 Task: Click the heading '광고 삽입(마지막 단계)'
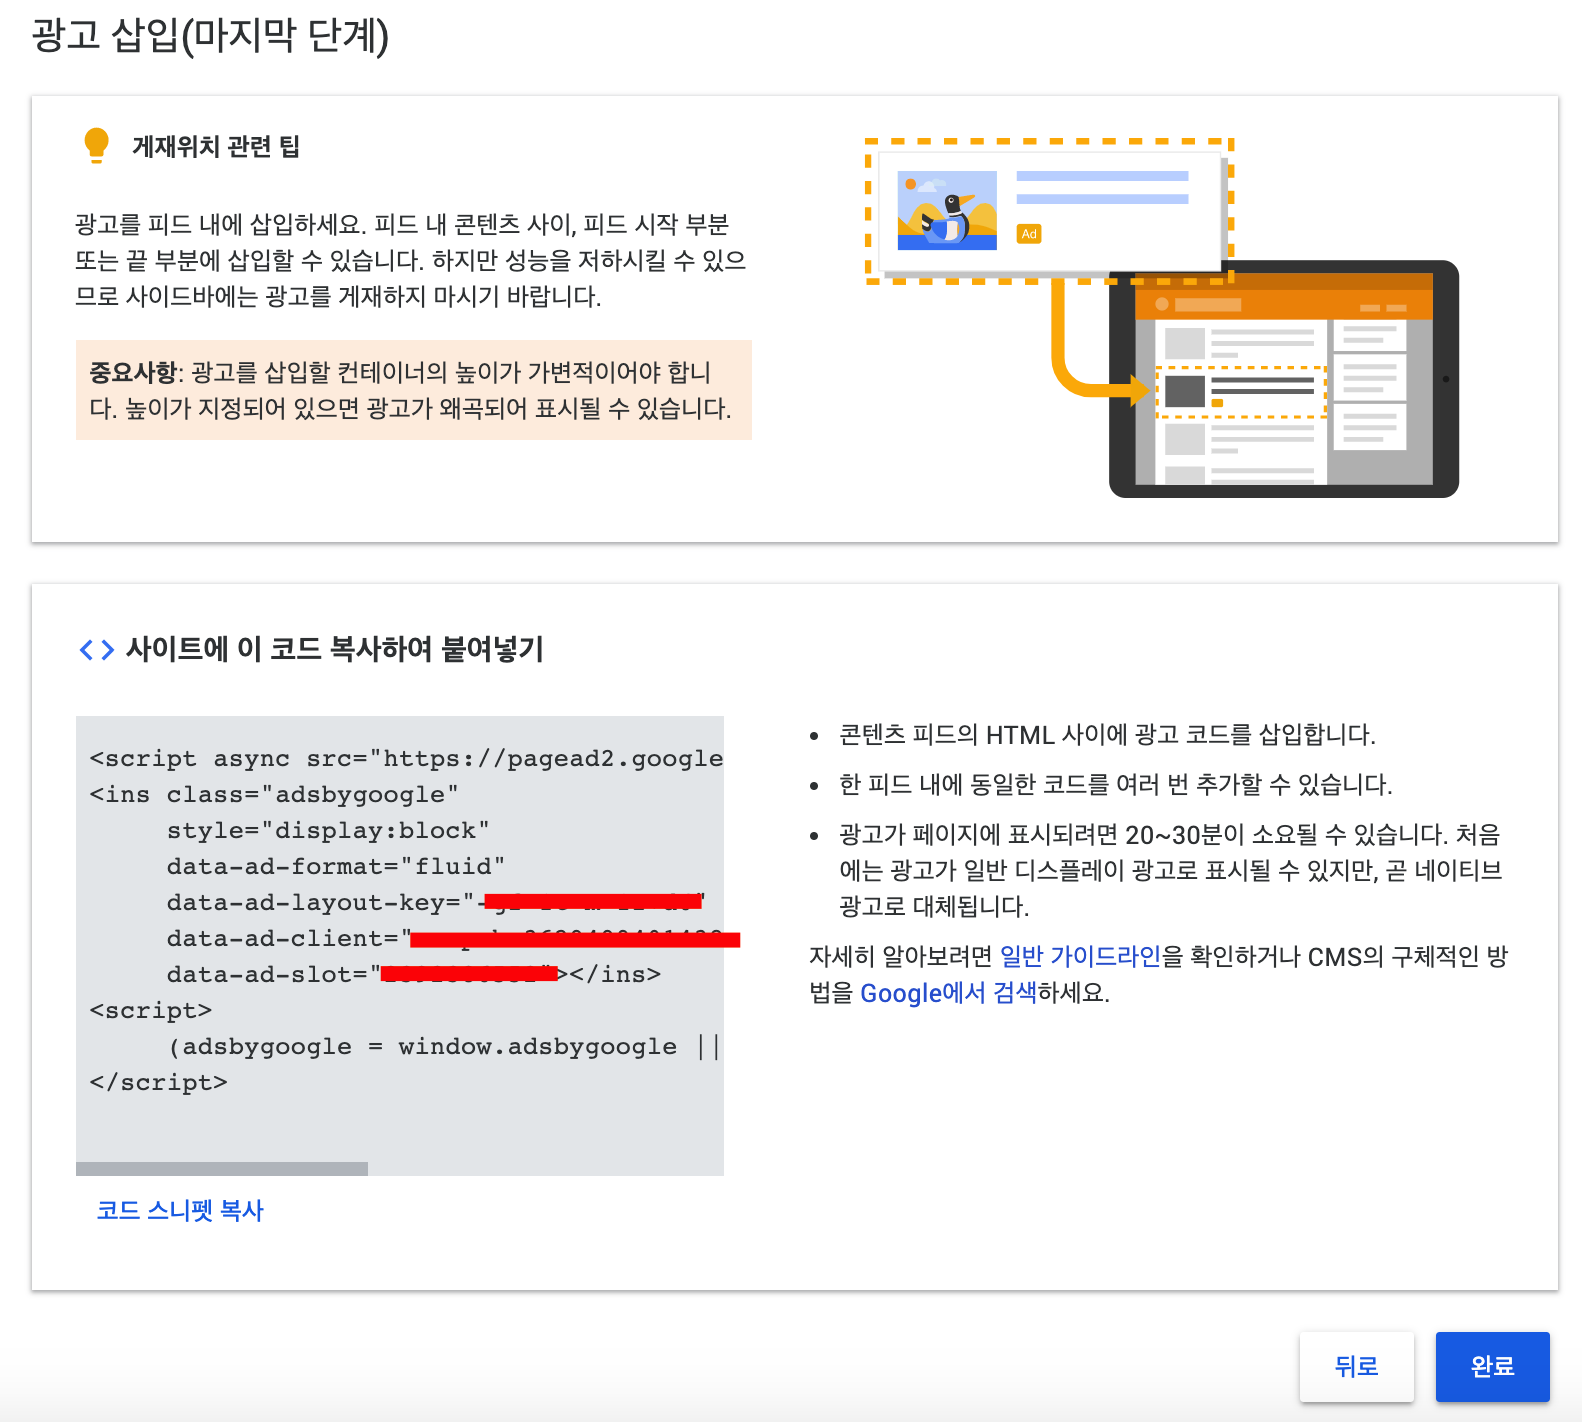pyautogui.click(x=210, y=36)
